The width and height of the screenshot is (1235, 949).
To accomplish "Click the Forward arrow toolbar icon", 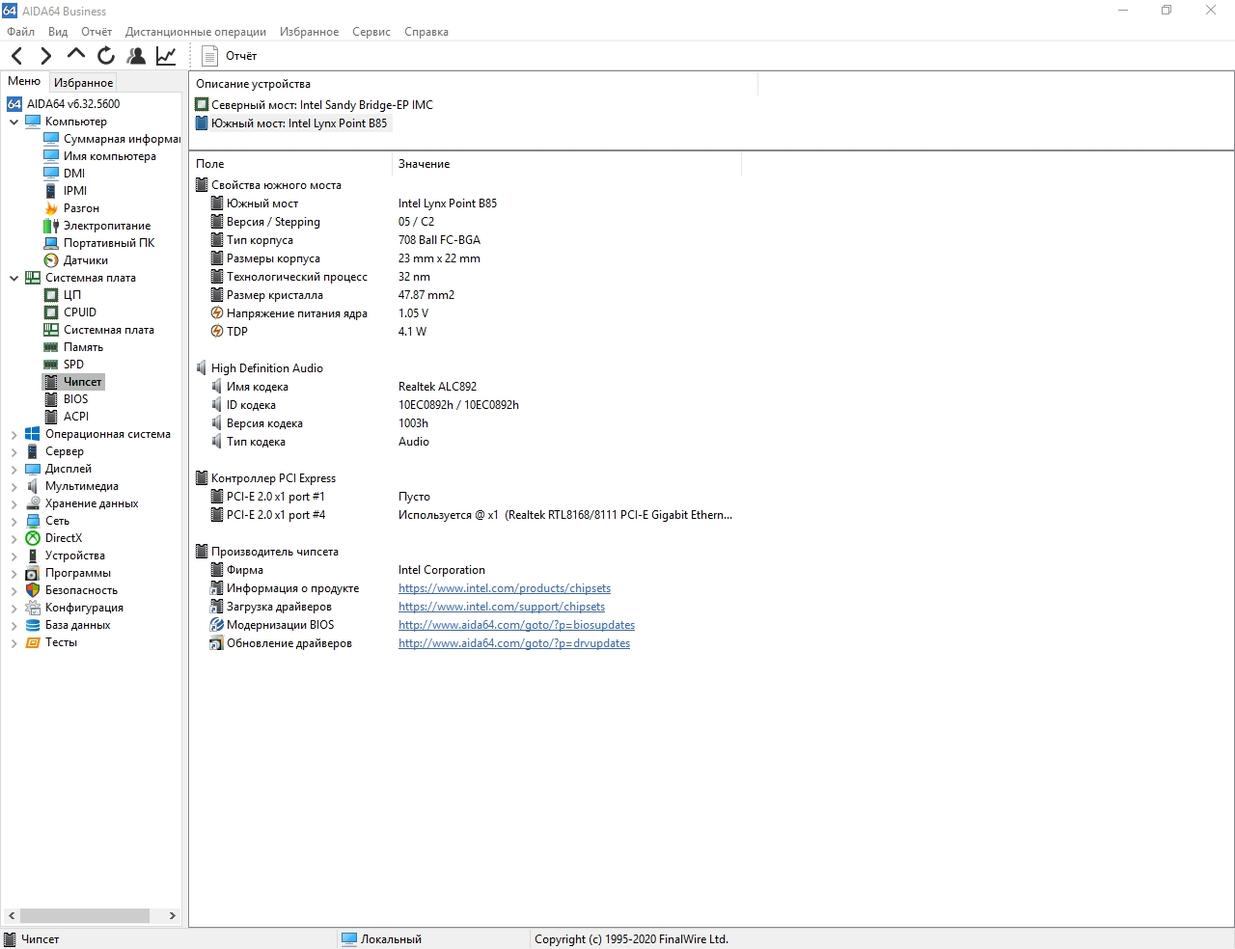I will tap(46, 56).
